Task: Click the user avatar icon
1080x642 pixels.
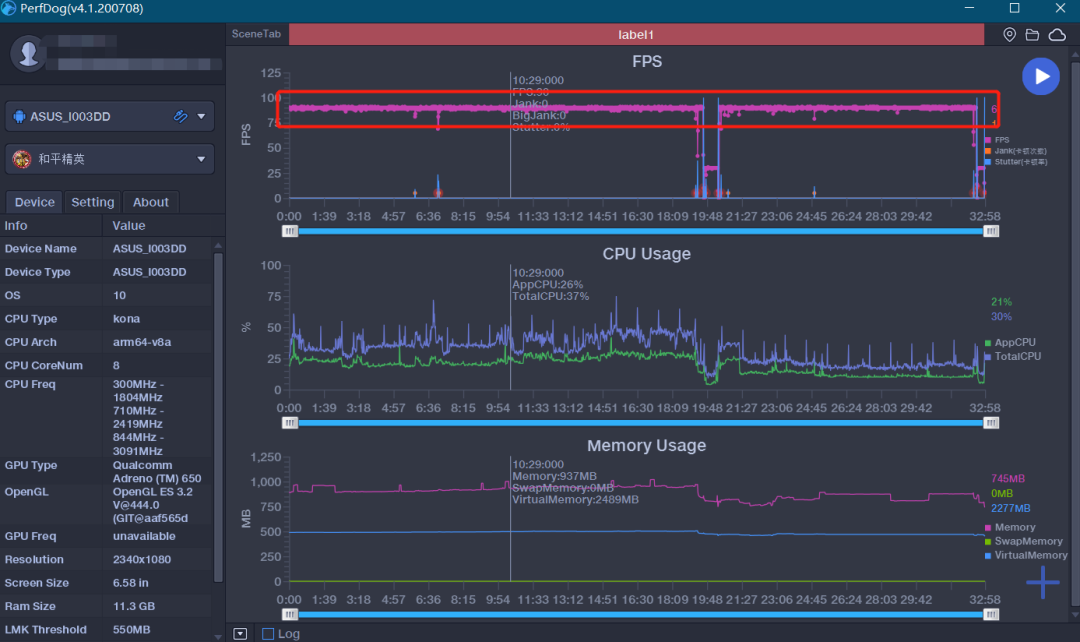Action: [28, 52]
